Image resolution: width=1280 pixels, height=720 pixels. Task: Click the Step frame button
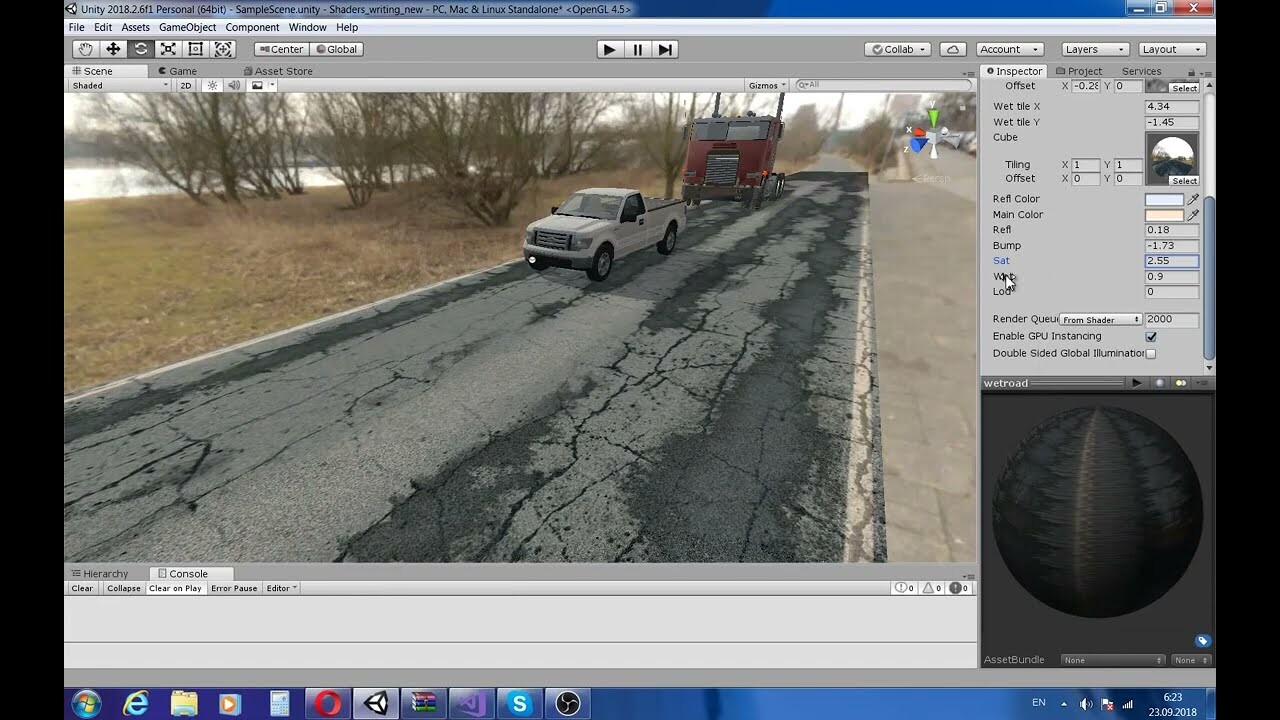coord(664,48)
